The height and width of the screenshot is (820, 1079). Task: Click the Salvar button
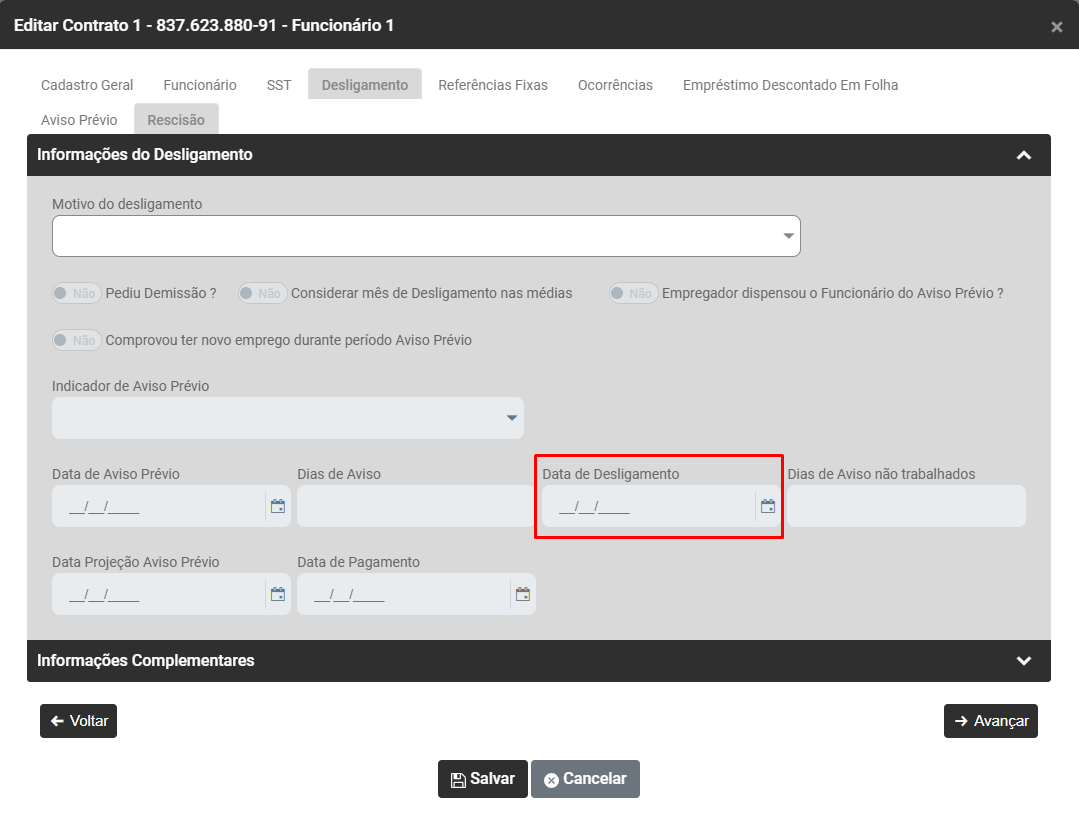pos(483,779)
